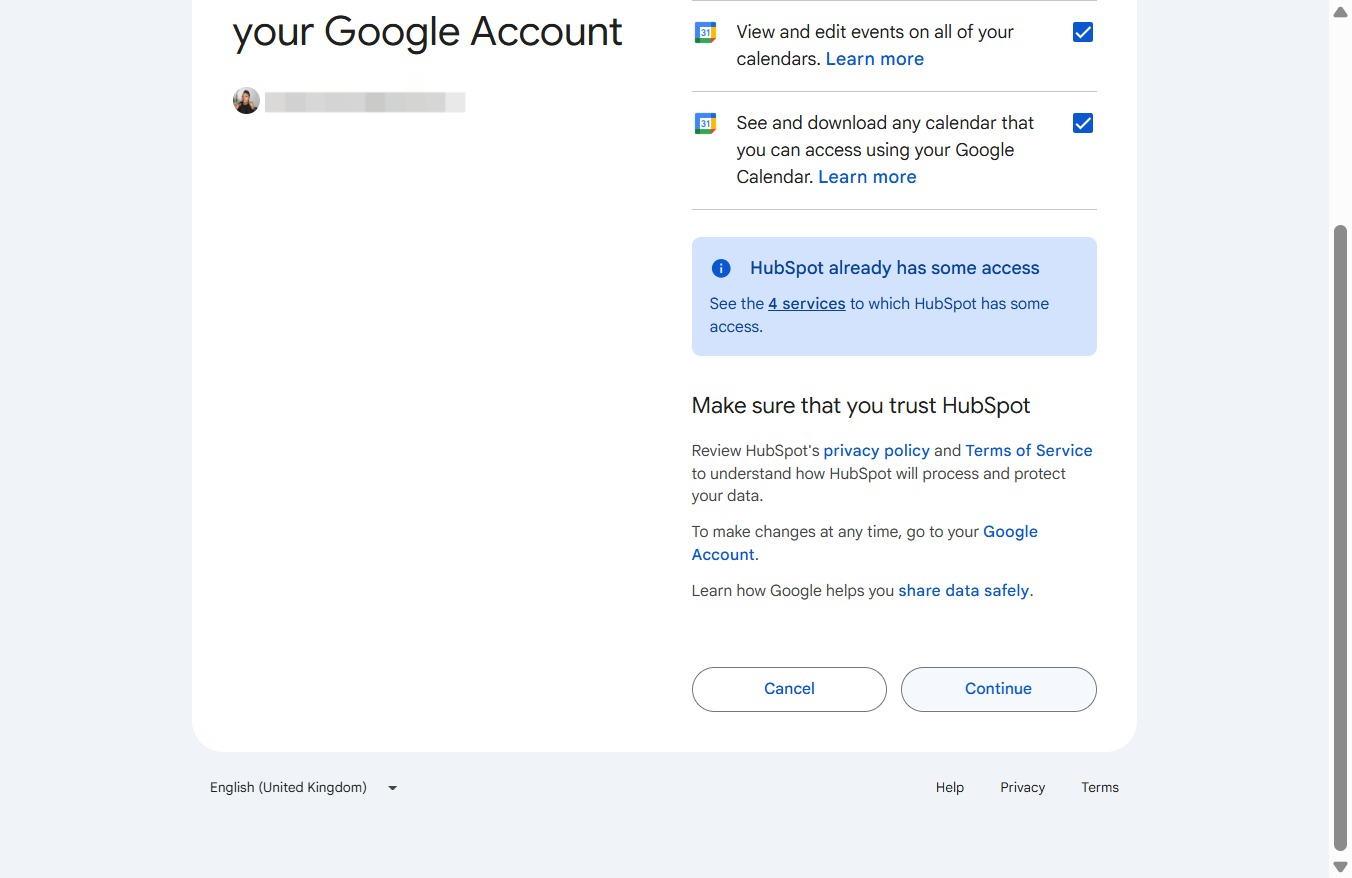
Task: Click the 'your Google Account' title text
Action: 427,32
